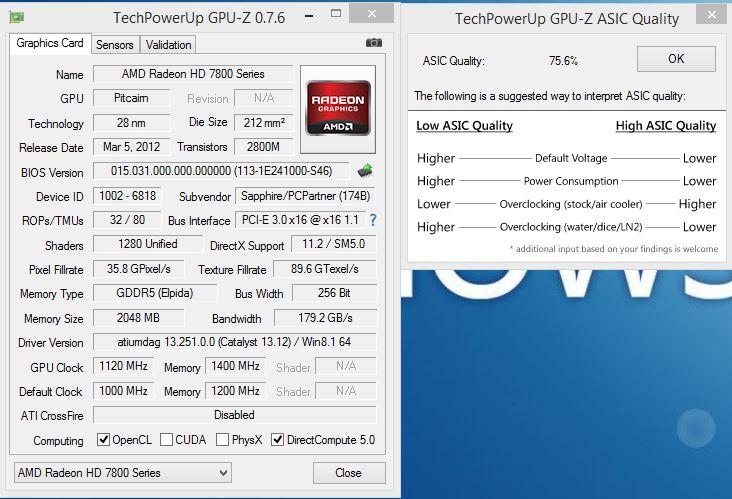Click Power Consumption label in ASIC window
The image size is (732, 499).
(571, 181)
